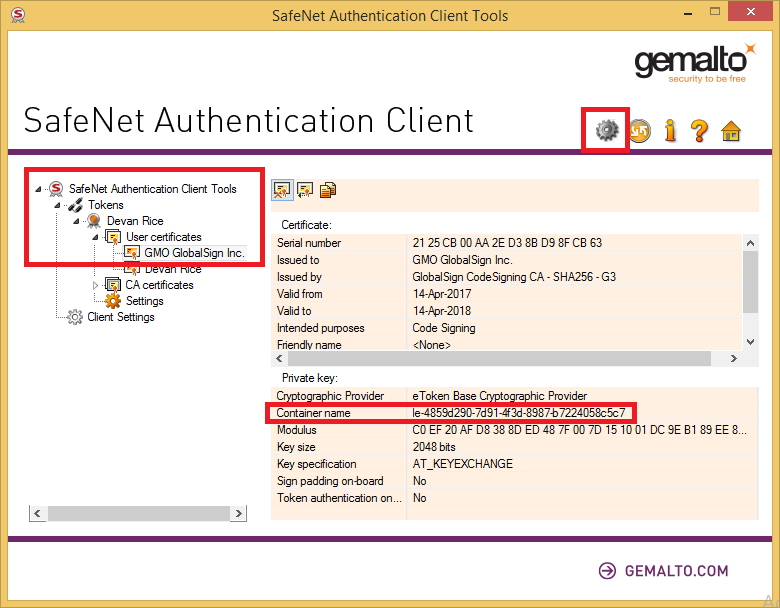Screen dimensions: 780x608
Task: Minimize the SafeNet window
Action: pos(688,12)
